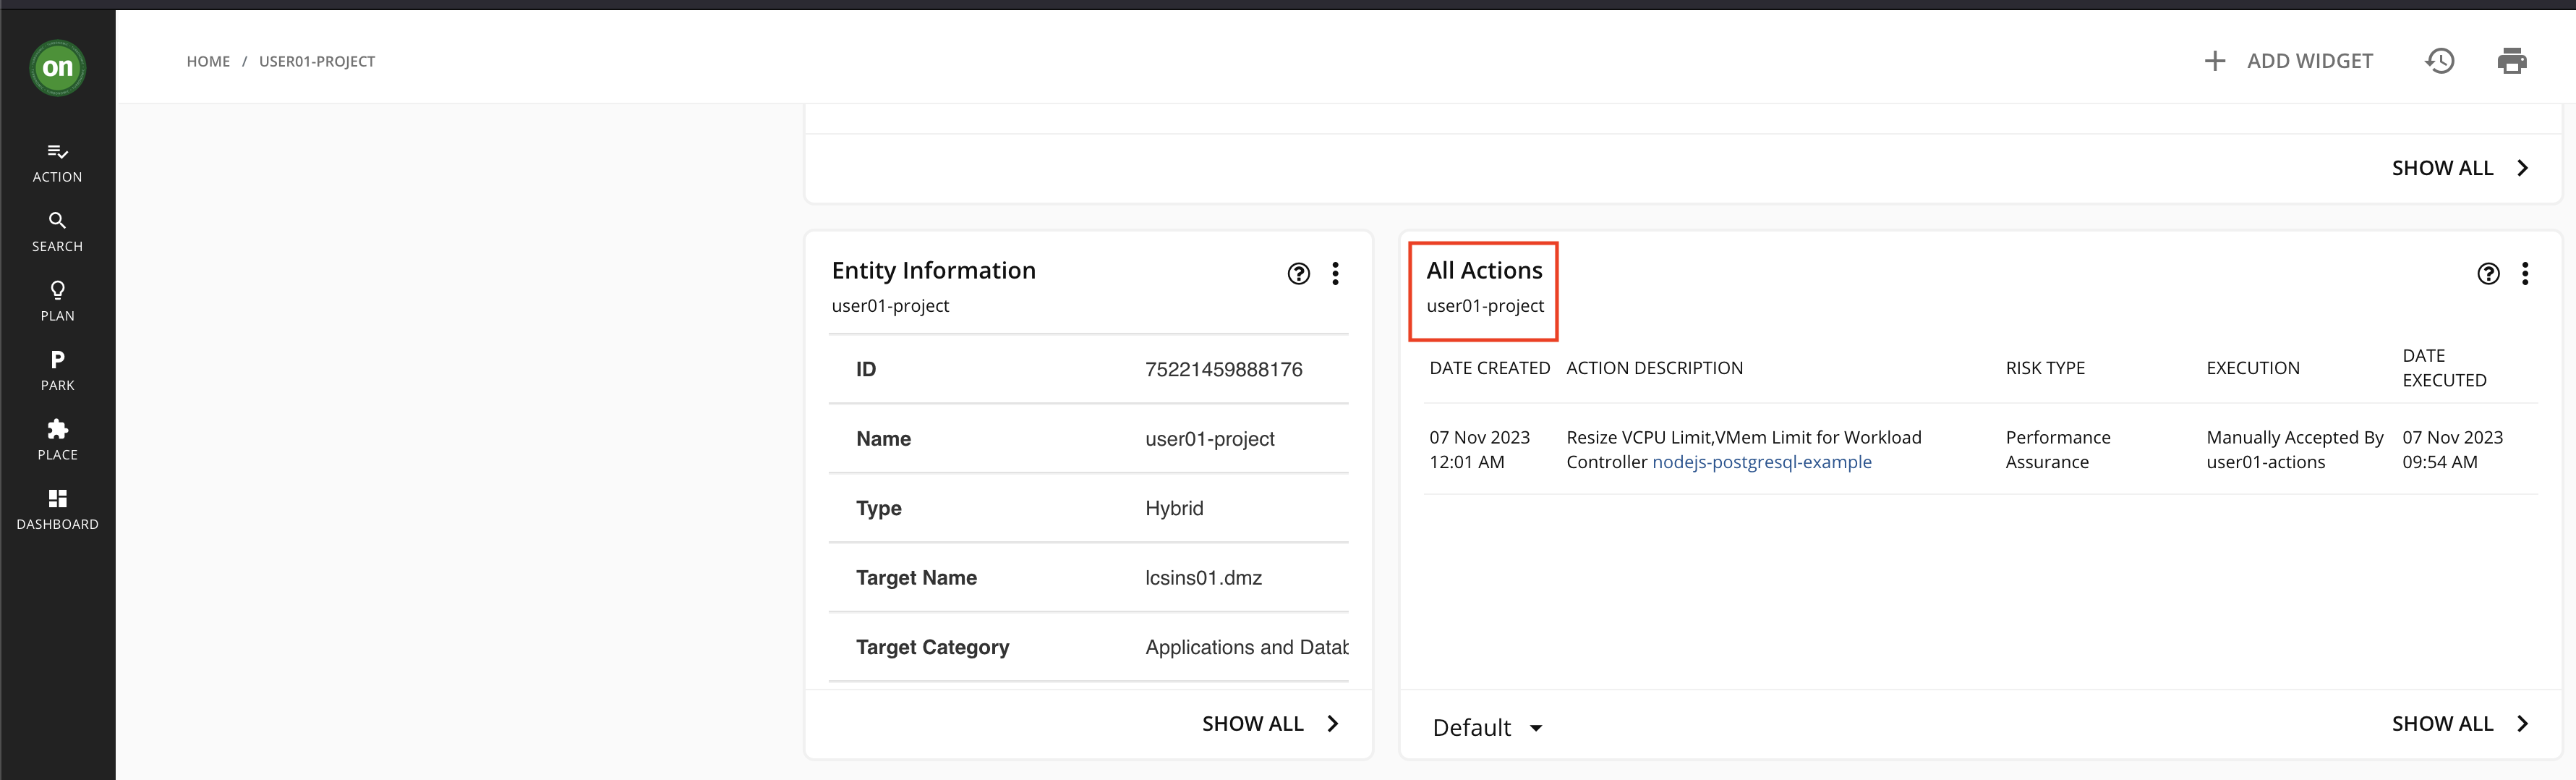The height and width of the screenshot is (780, 2576).
Task: Open the Dashboard section in sidebar
Action: 57,510
